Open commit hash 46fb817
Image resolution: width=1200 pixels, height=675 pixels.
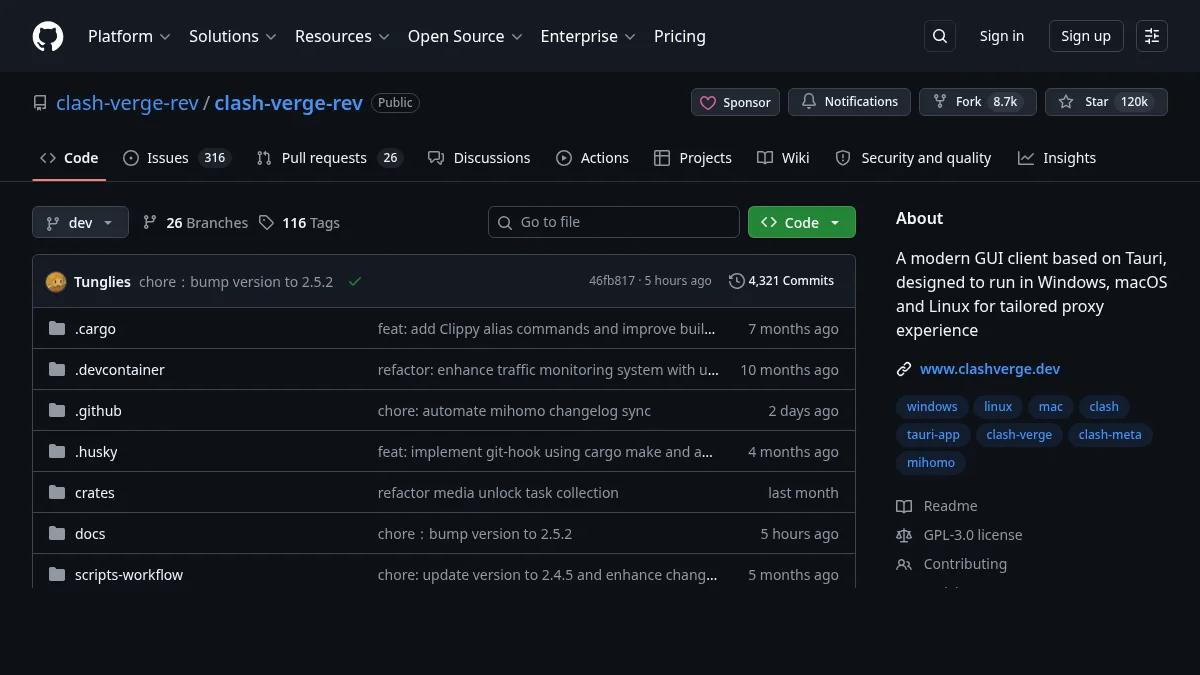[612, 281]
